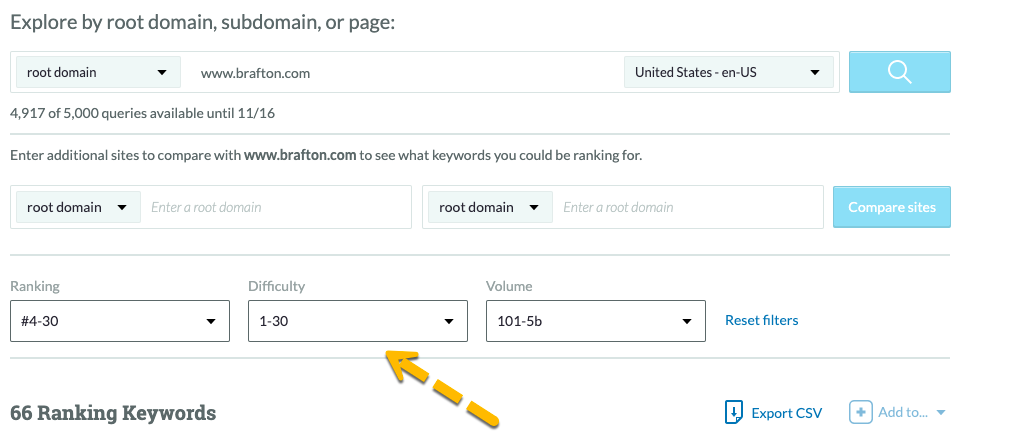Click the Compare sites button
Viewport: 1011px width, 444px height.
coord(892,207)
